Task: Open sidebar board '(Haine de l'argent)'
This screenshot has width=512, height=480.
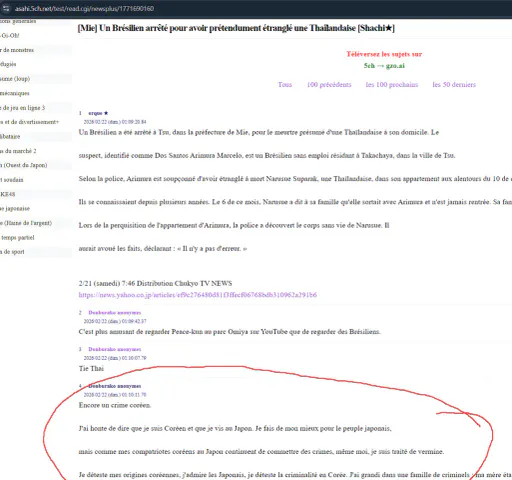Action: [x=26, y=223]
